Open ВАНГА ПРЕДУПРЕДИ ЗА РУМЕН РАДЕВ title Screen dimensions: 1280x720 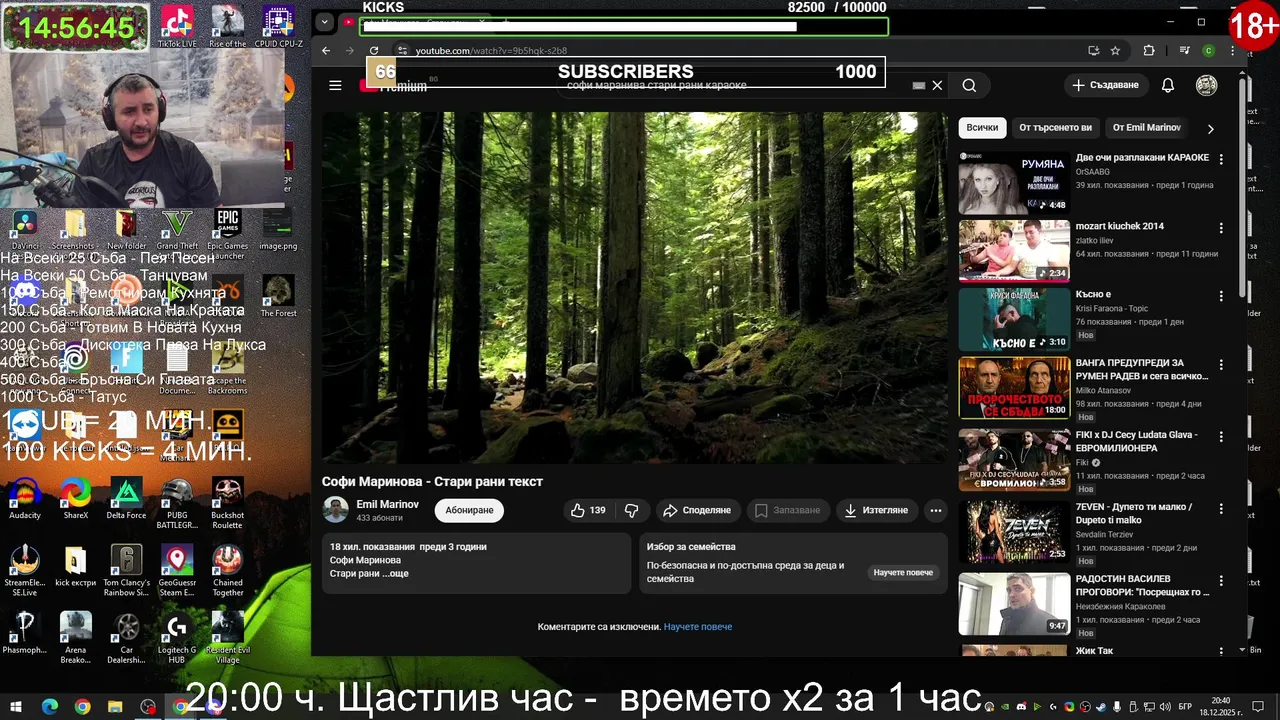[1142, 369]
